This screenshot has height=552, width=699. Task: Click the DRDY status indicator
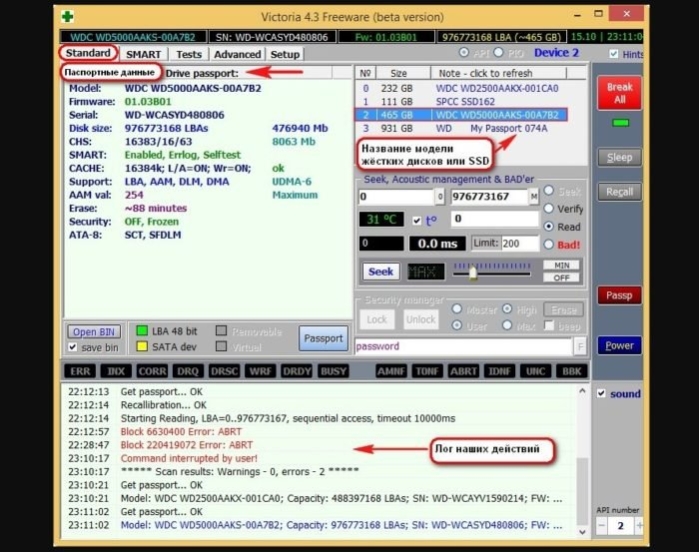[296, 371]
